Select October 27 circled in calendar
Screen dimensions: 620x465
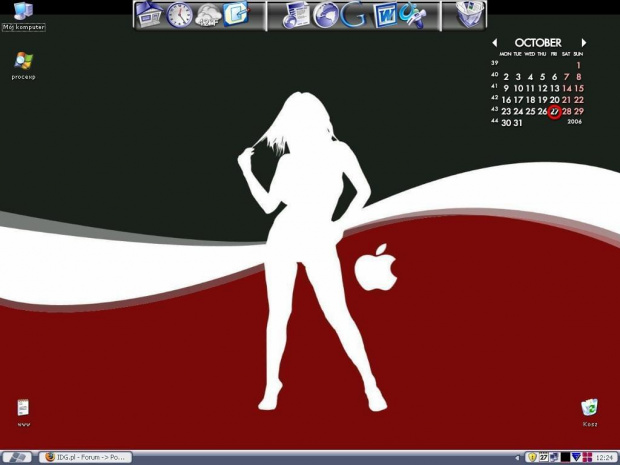555,111
